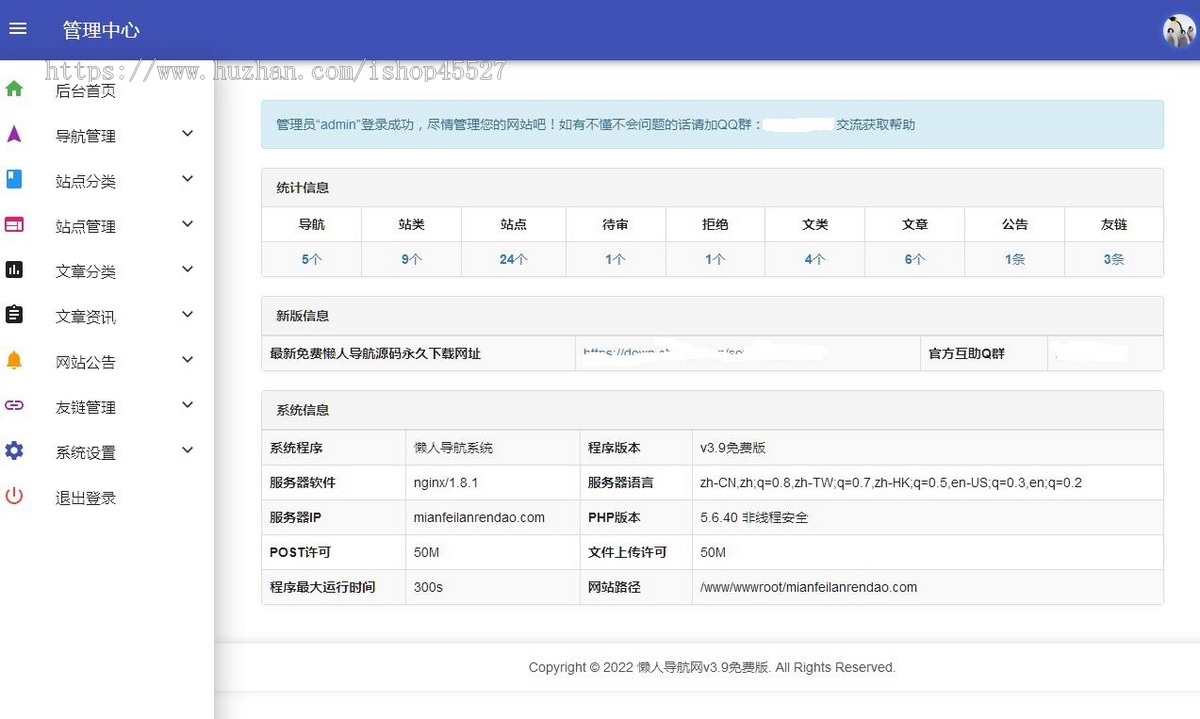The image size is (1200, 719).
Task: Click the orange bell icon for 网站公告
Action: click(x=14, y=360)
